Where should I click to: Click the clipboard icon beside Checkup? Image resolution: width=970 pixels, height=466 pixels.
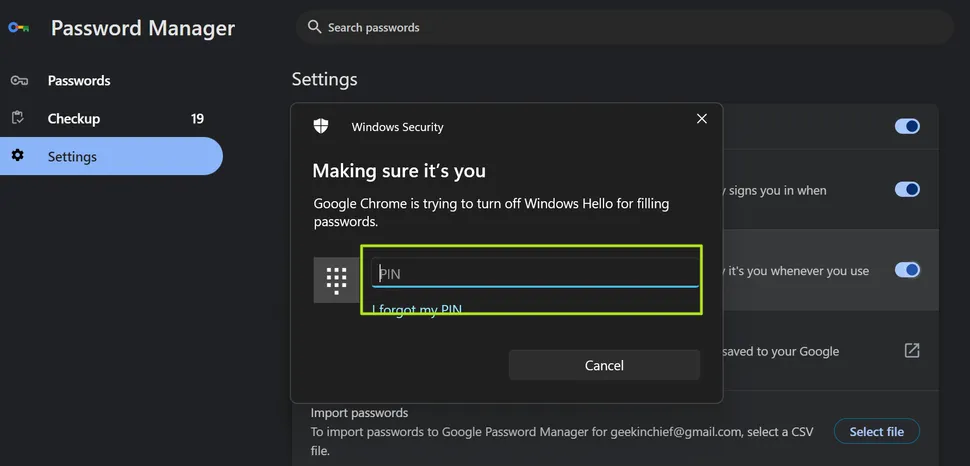[x=18, y=118]
